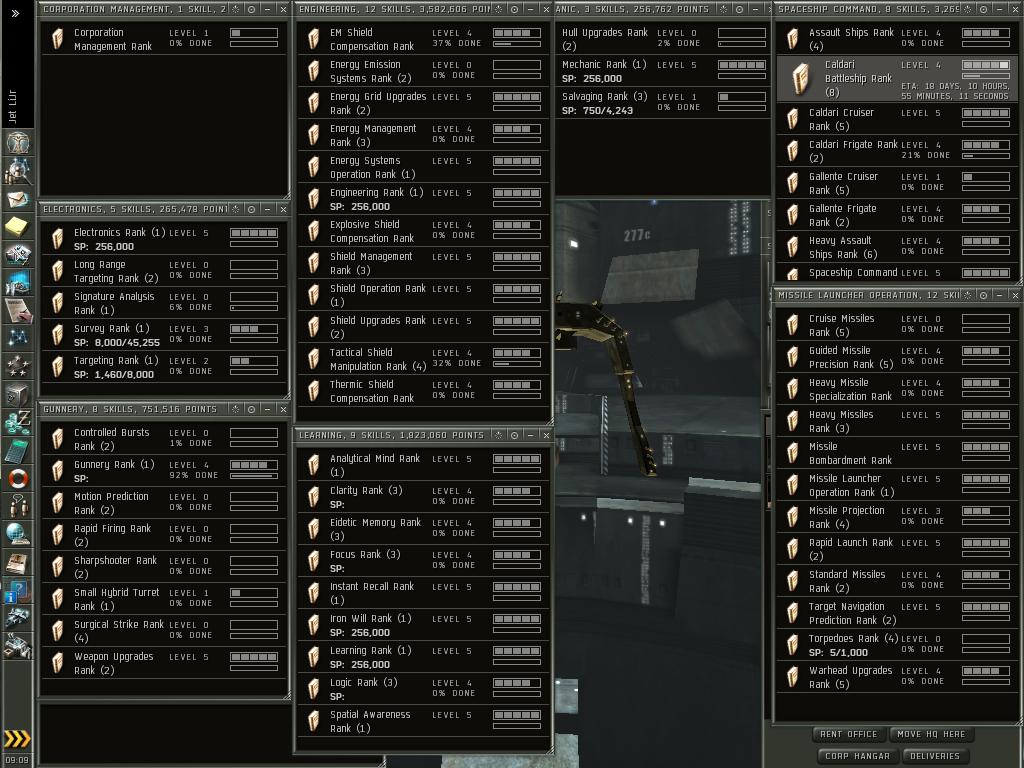1024x768 pixels.
Task: Click the Move HQ Here button
Action: click(x=931, y=734)
